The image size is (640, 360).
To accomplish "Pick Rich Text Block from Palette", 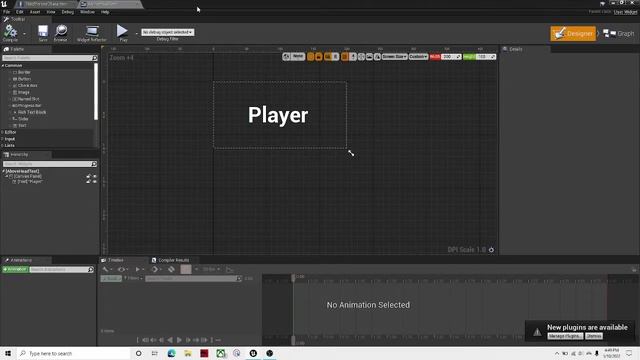I will coord(31,112).
